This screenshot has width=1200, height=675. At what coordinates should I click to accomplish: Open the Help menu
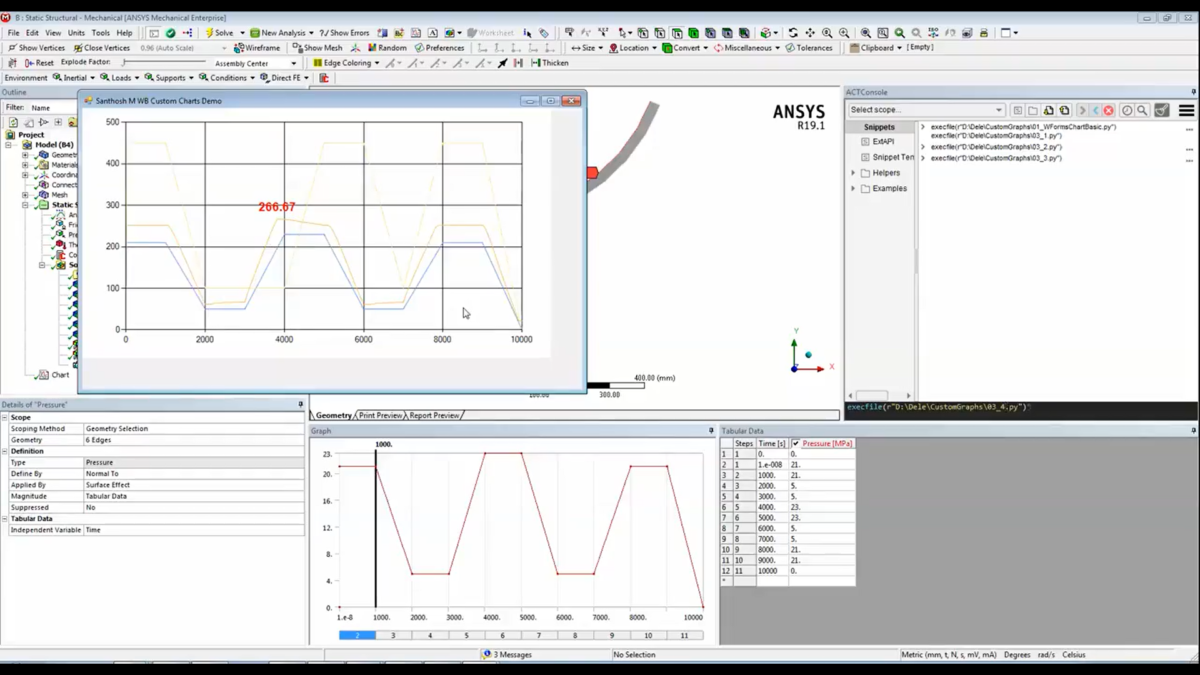point(124,33)
